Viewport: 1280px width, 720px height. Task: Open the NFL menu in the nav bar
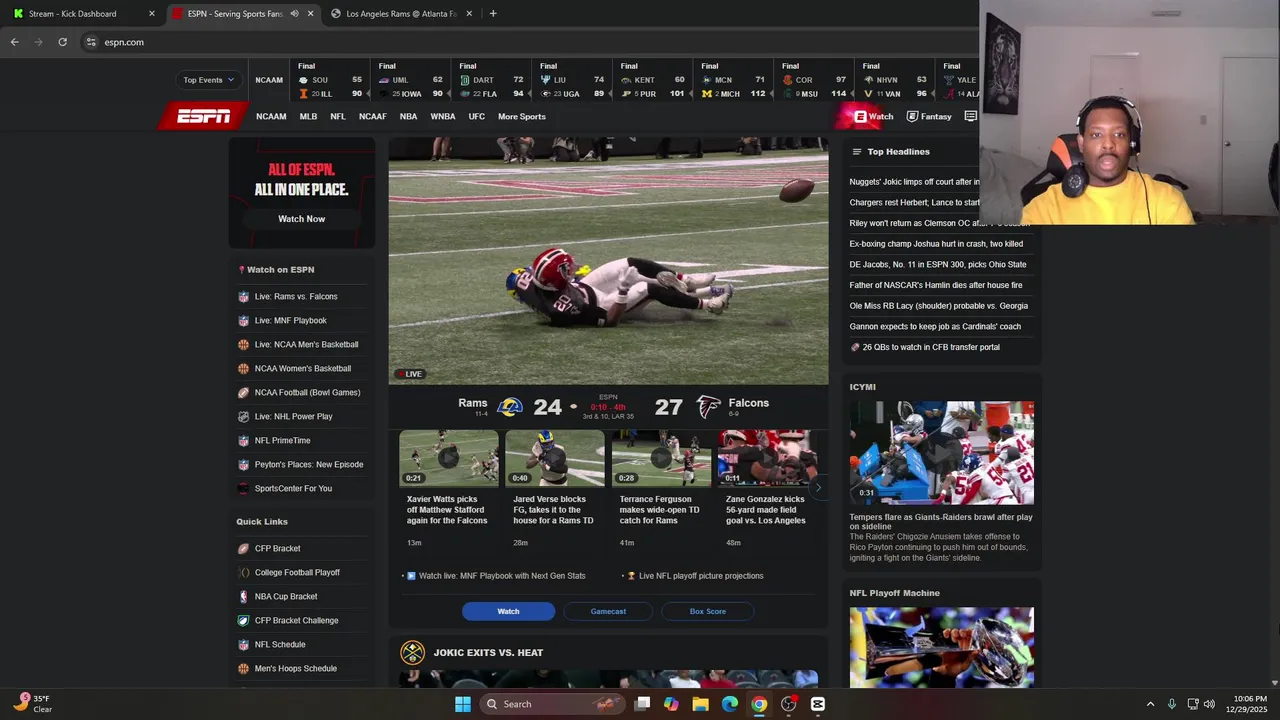click(x=338, y=117)
